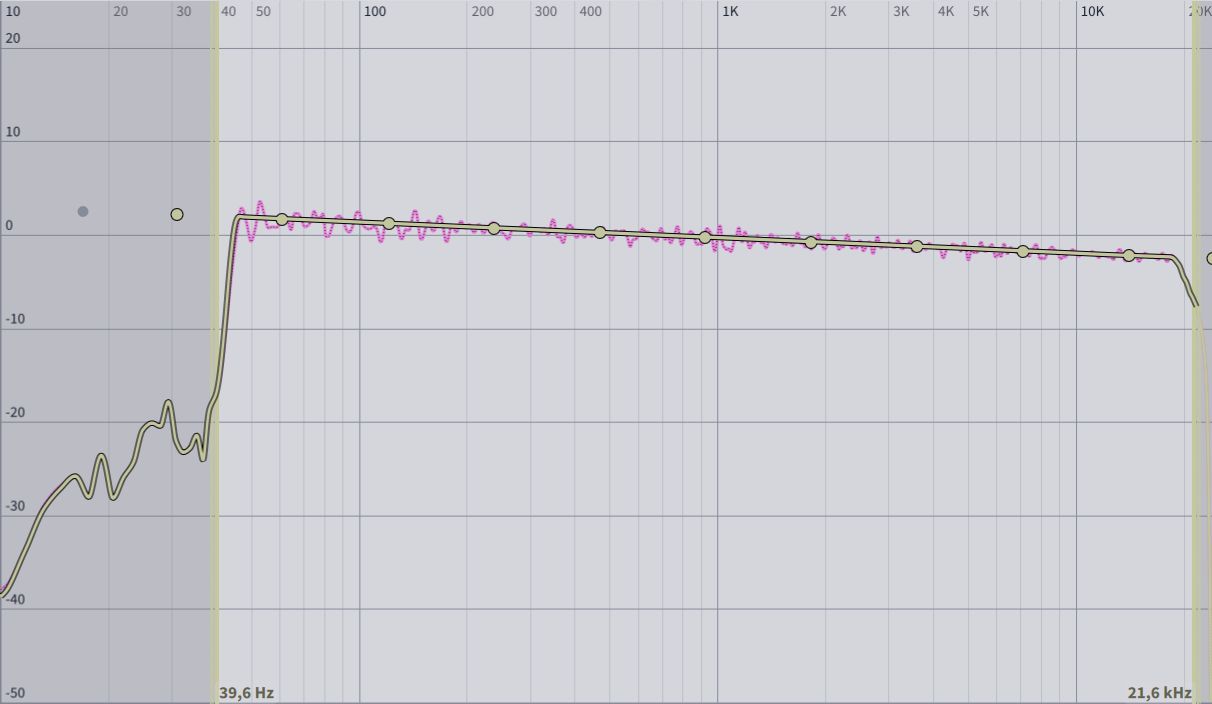1212x704 pixels.
Task: Click the 10K frequency axis label
Action: tap(1092, 11)
